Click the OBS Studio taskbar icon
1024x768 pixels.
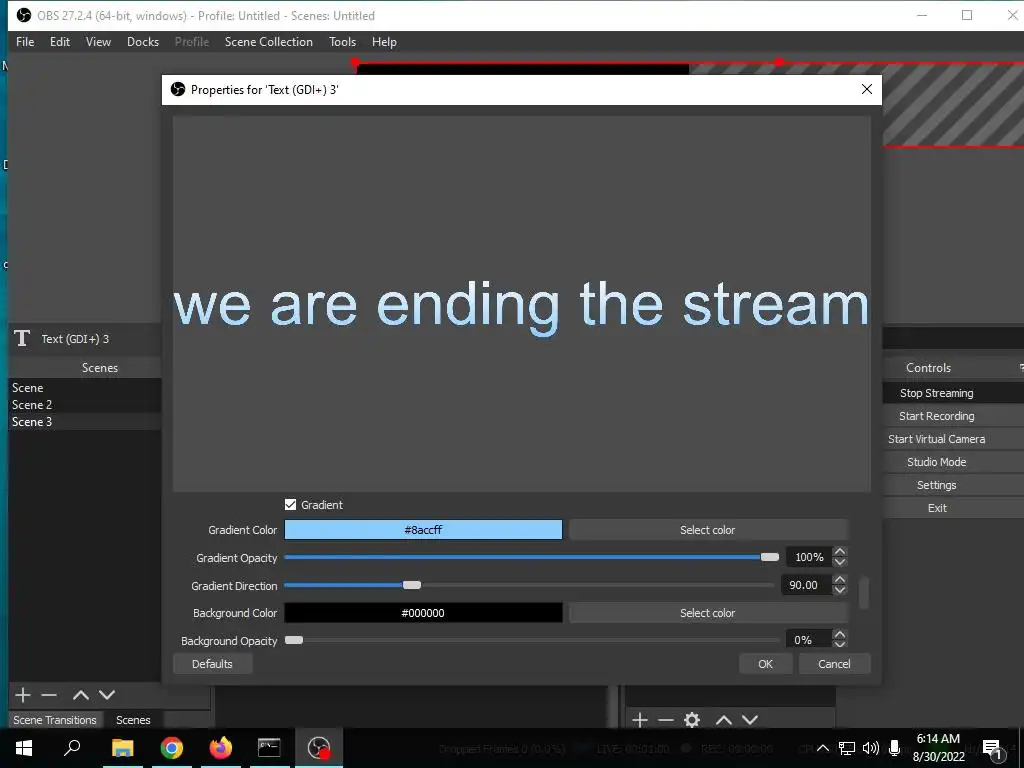319,748
